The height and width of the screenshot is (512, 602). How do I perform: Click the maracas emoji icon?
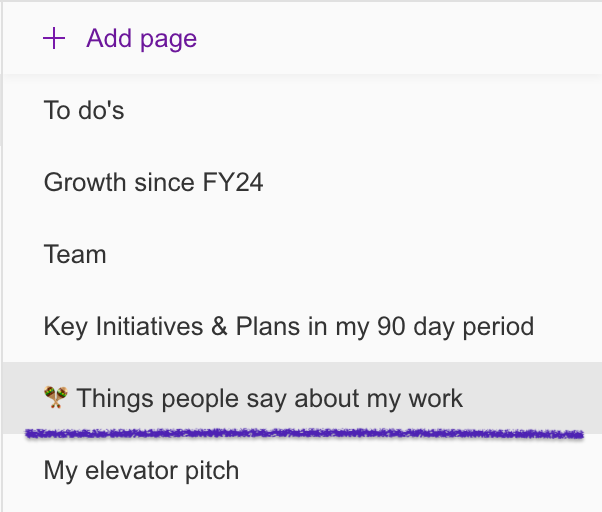coord(56,398)
